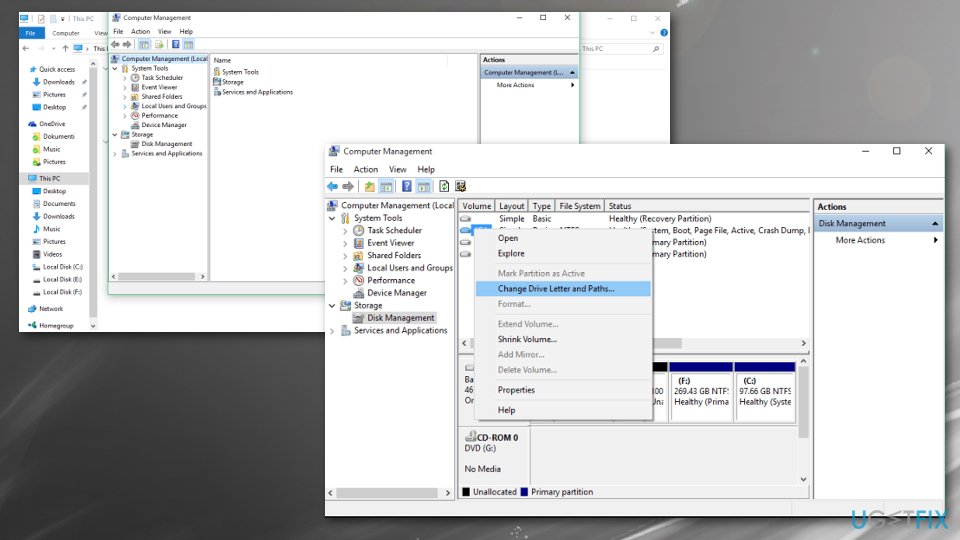Viewport: 960px width, 540px height.
Task: Open the Action menu in front Computer Management
Action: click(x=366, y=169)
